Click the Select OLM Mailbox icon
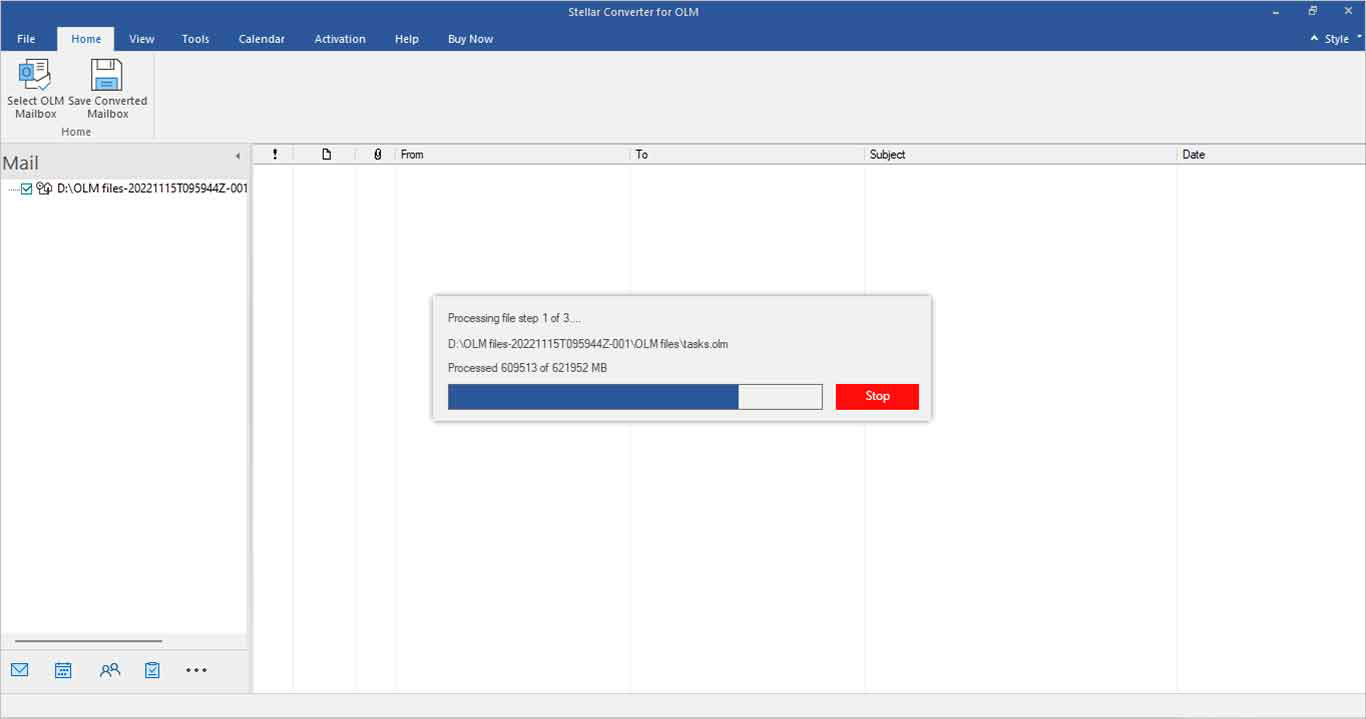 [35, 76]
